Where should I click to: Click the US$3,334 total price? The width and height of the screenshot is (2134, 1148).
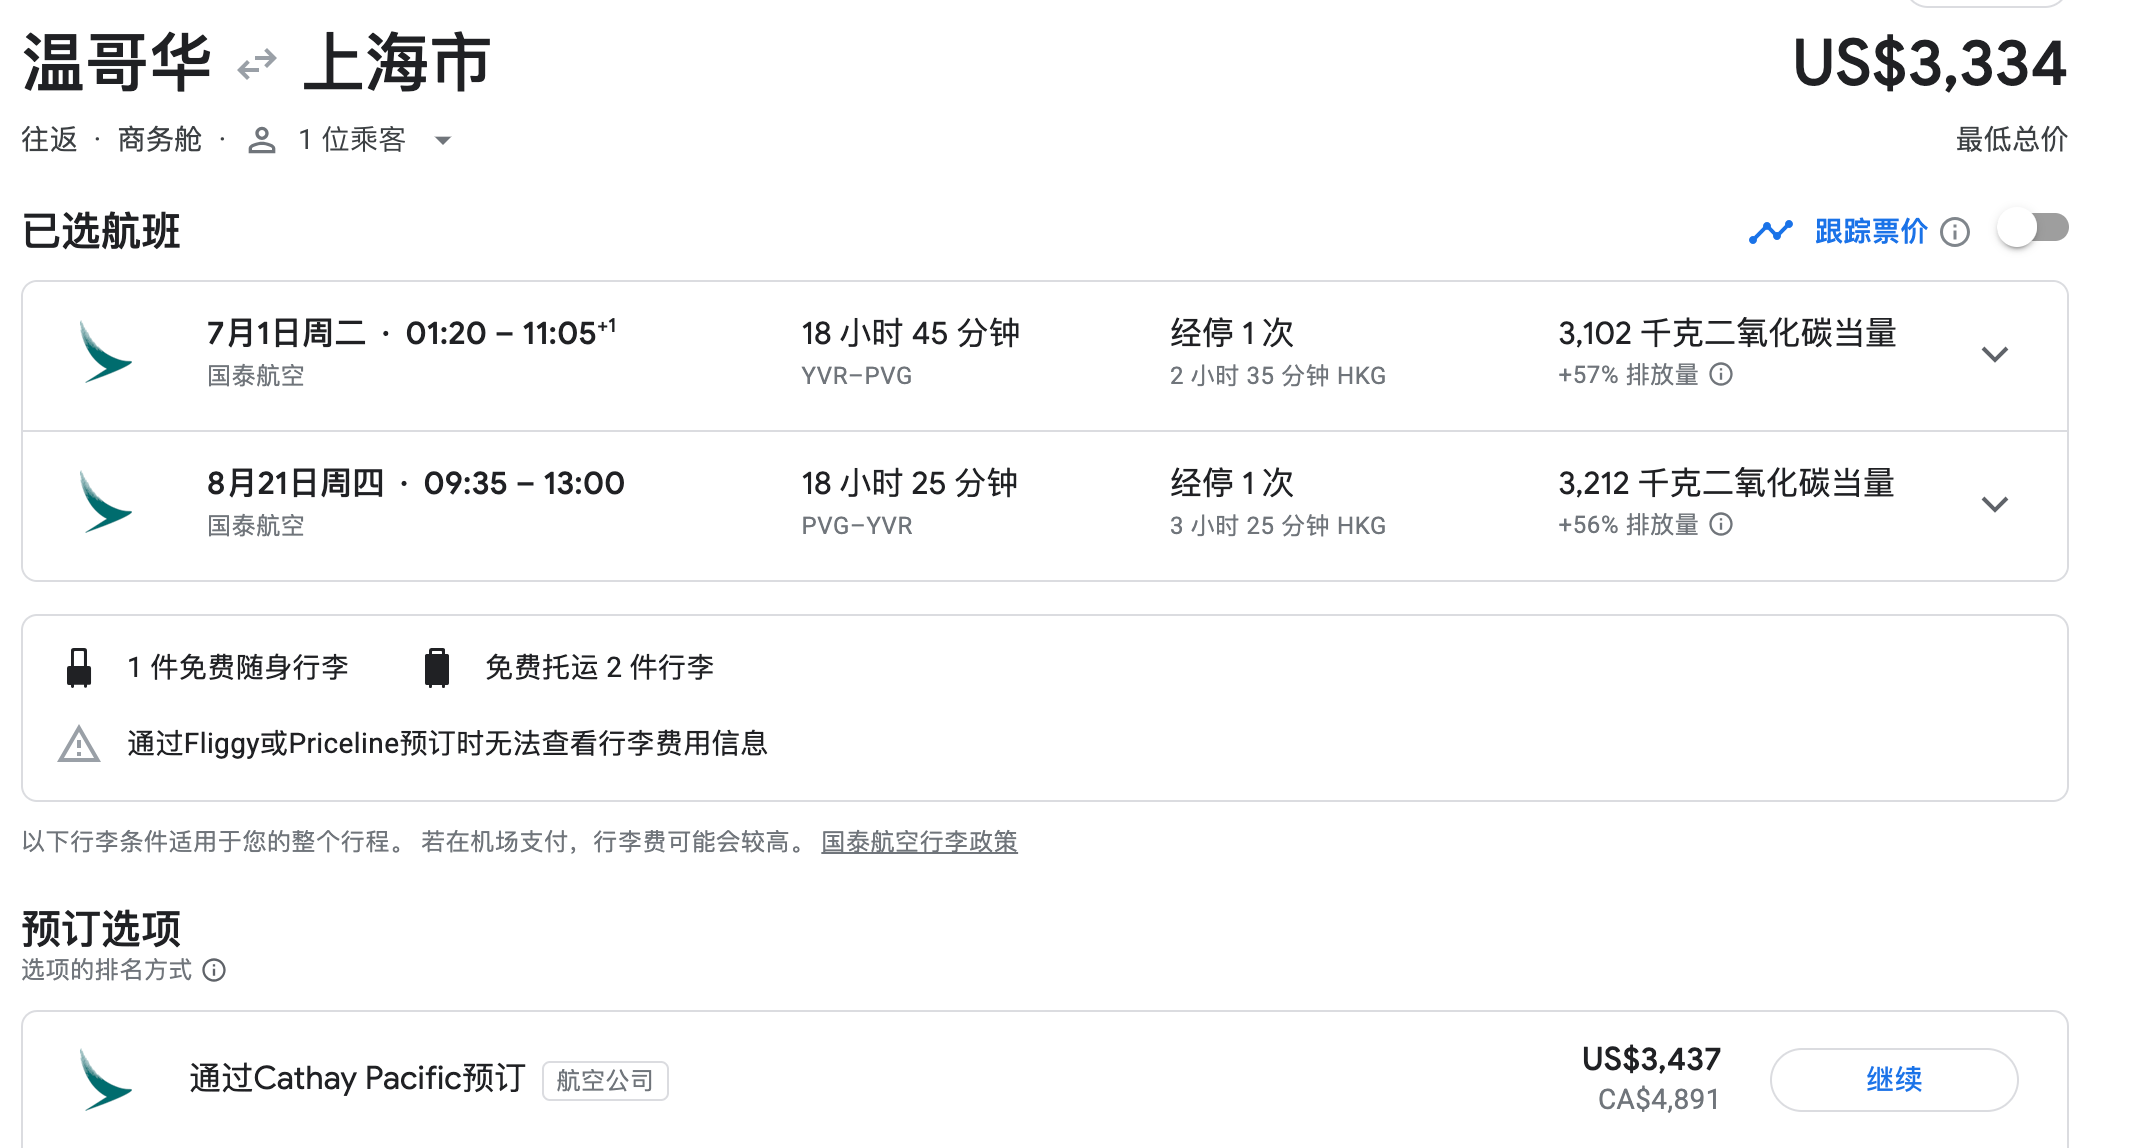coord(1929,63)
